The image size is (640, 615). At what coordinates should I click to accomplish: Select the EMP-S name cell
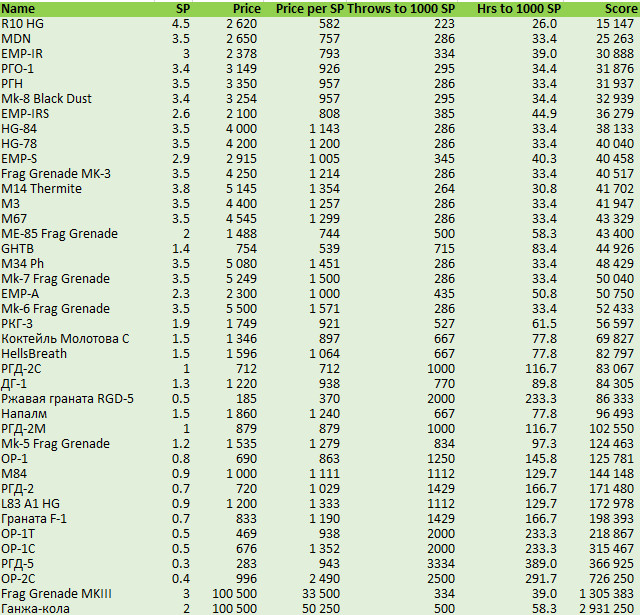(19, 158)
